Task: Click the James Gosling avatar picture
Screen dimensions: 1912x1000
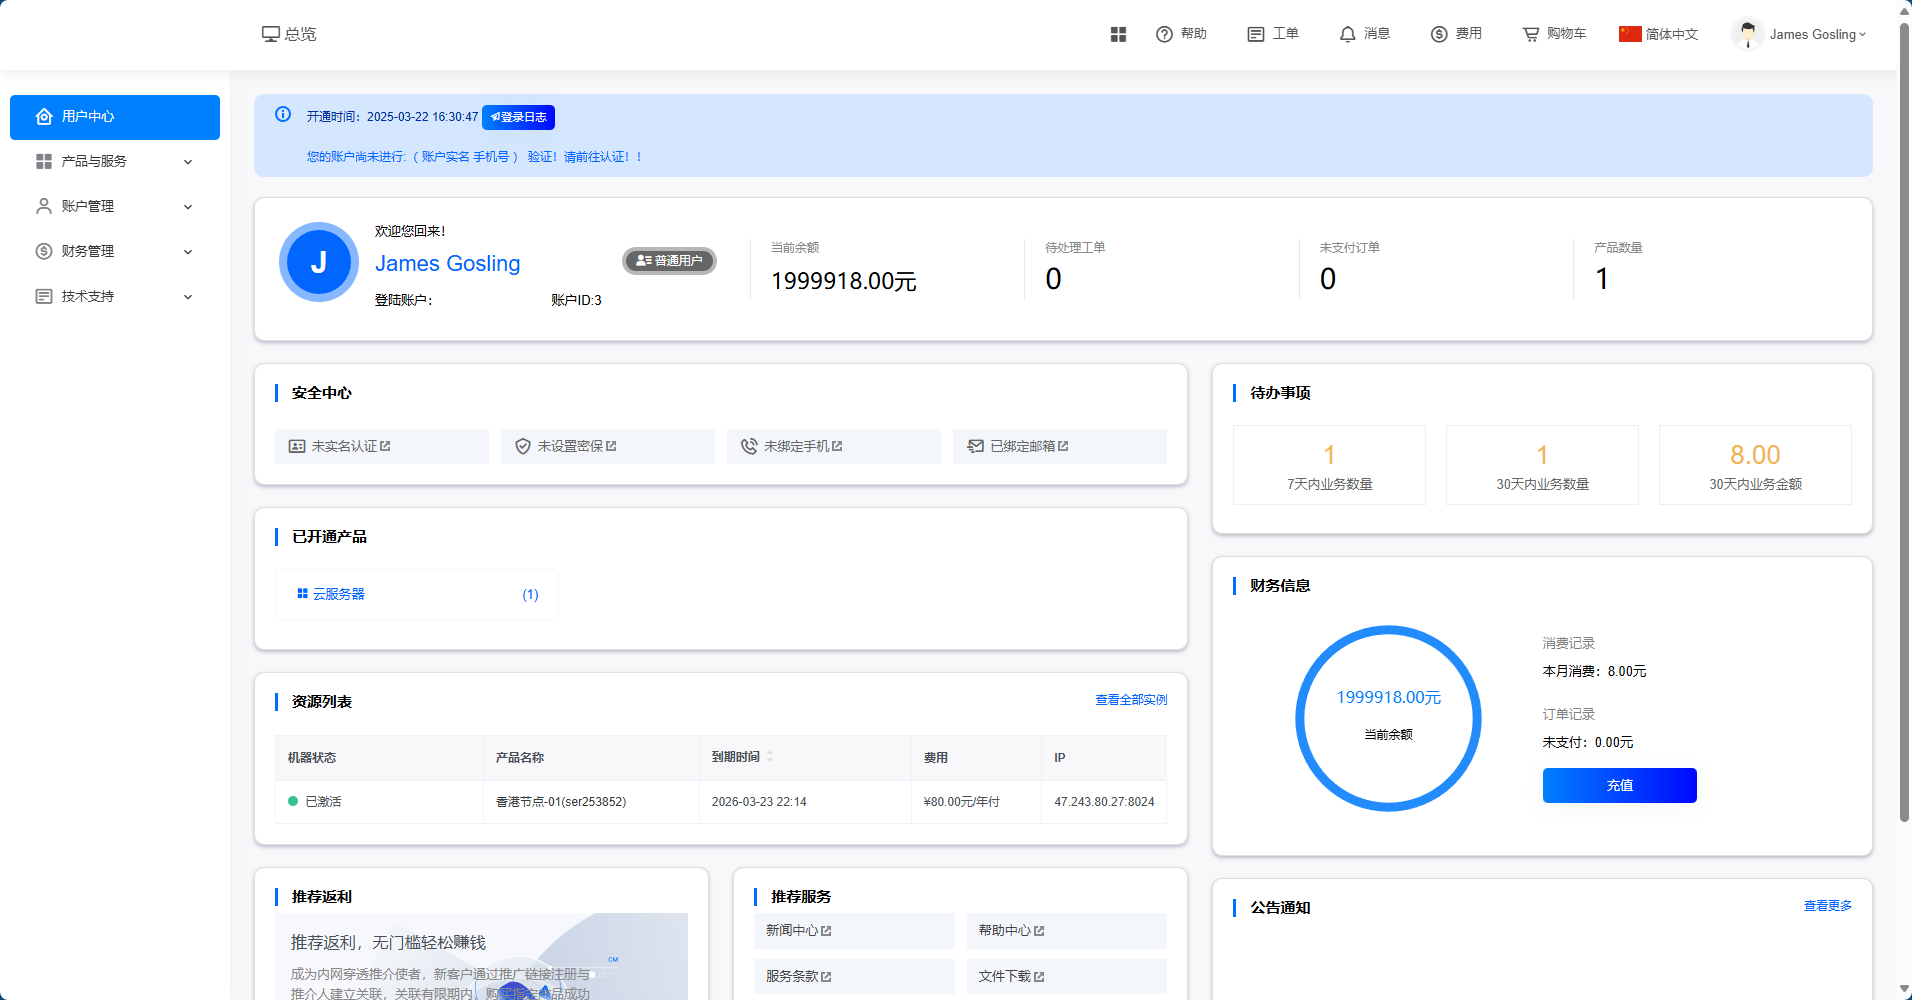Action: pyautogui.click(x=1747, y=34)
